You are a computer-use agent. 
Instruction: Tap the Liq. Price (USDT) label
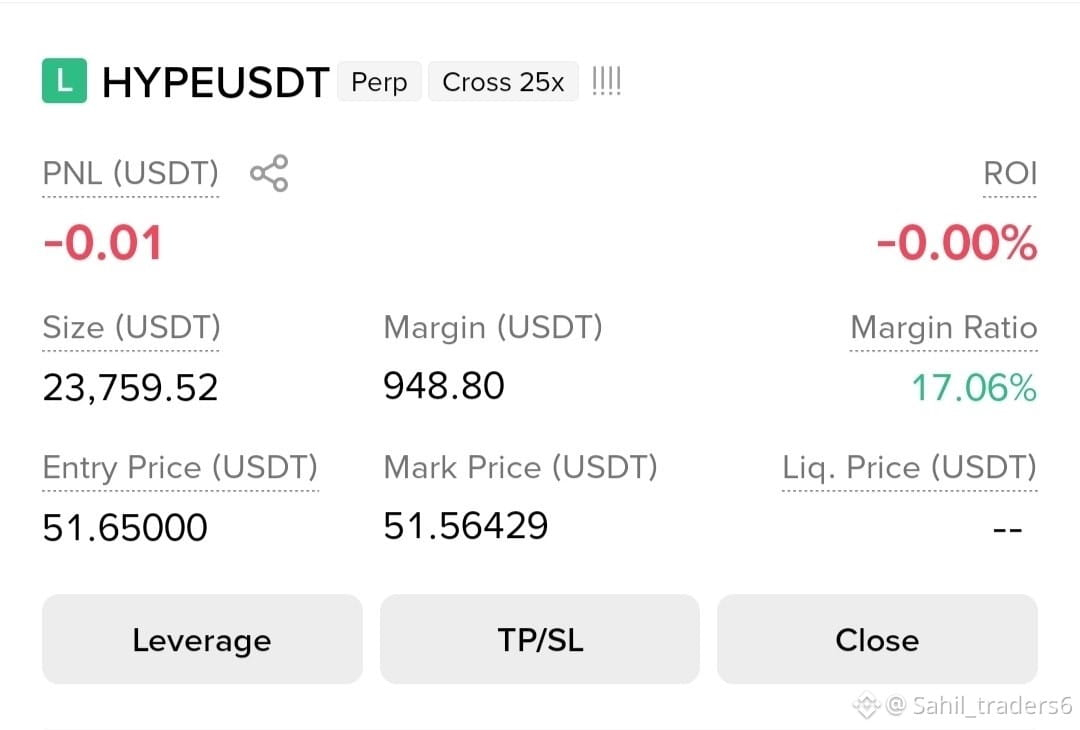909,468
